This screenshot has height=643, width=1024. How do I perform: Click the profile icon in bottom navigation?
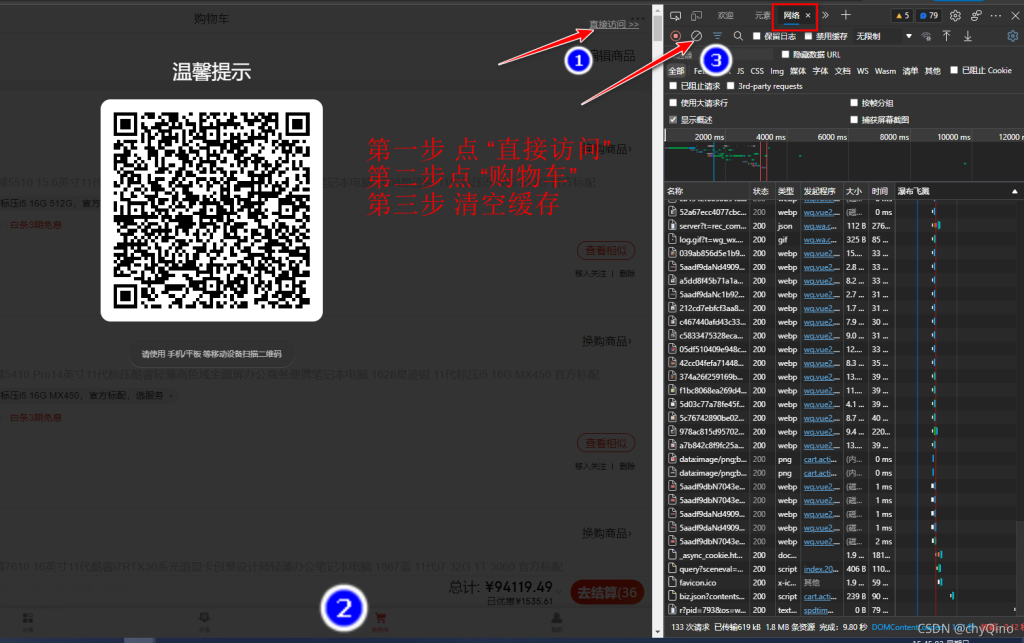(x=556, y=619)
